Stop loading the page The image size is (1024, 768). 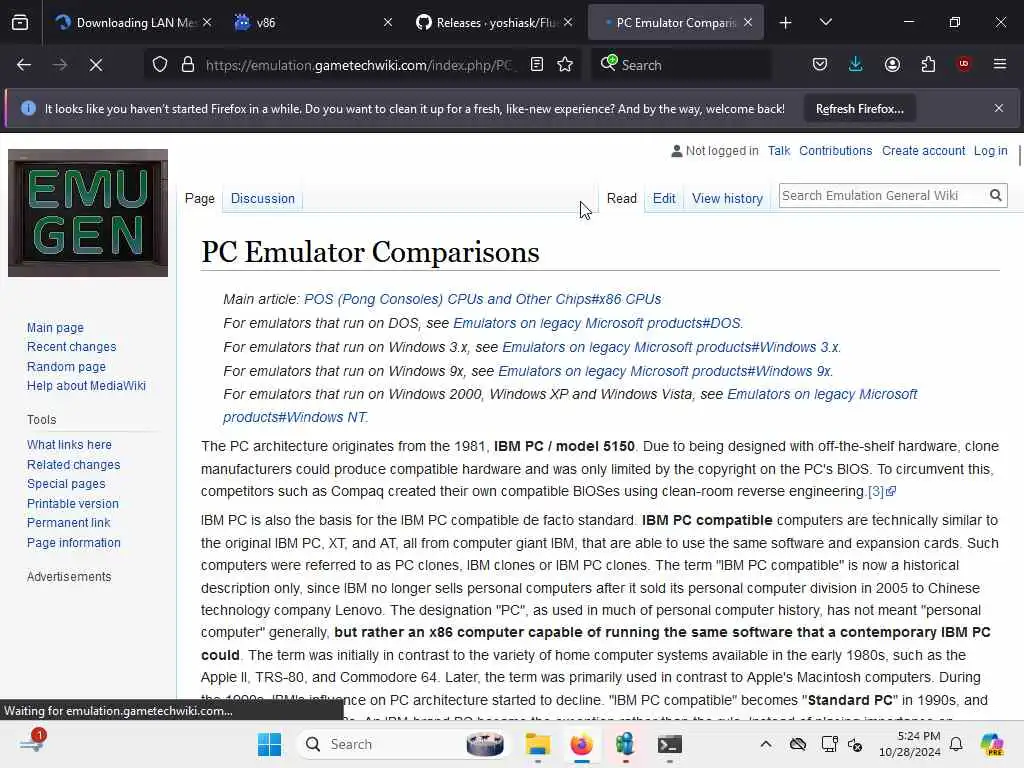[96, 65]
